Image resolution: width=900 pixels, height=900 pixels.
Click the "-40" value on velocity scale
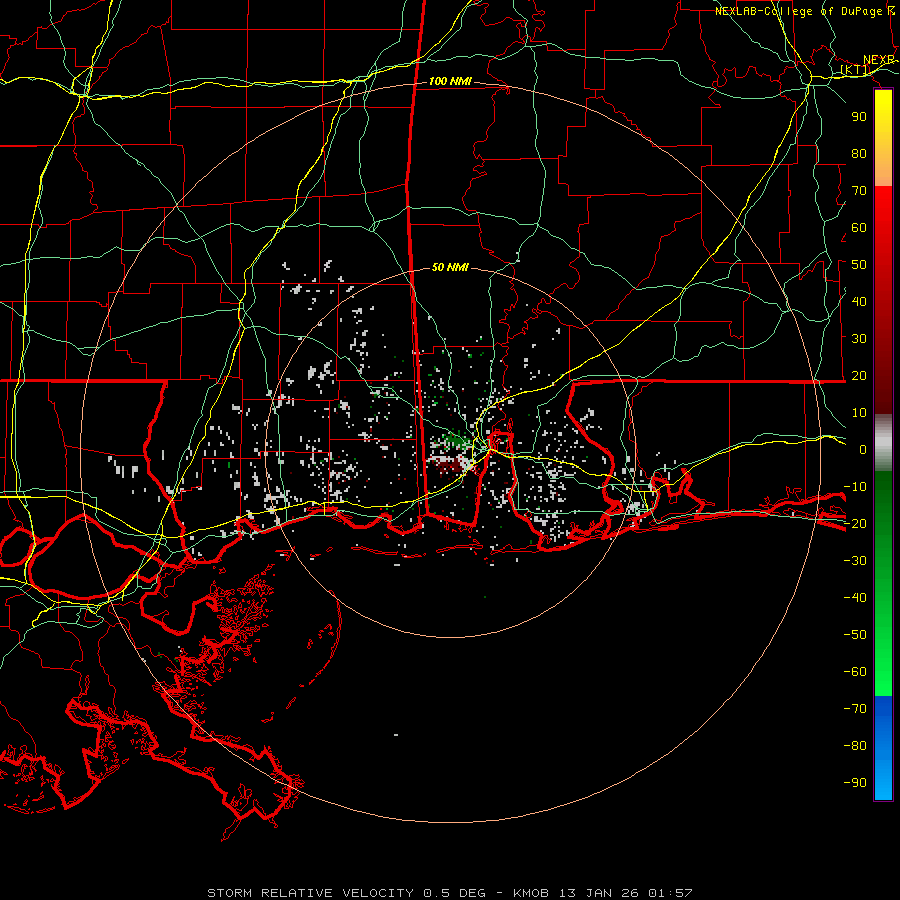pyautogui.click(x=855, y=598)
